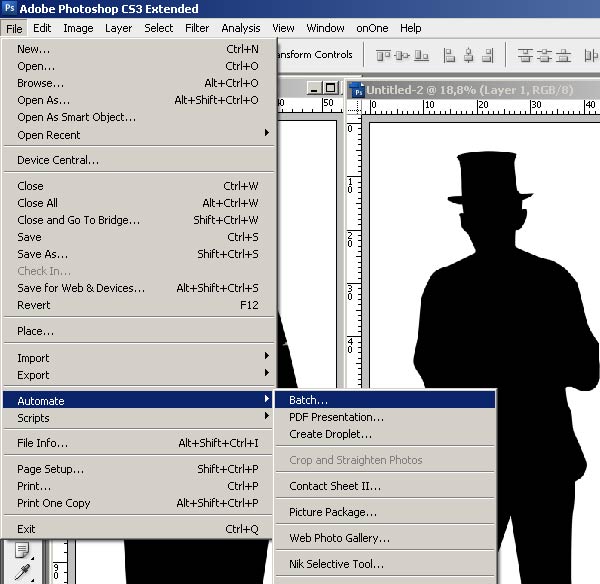
Task: Select the Notes tool in toolbox
Action: click(x=22, y=551)
